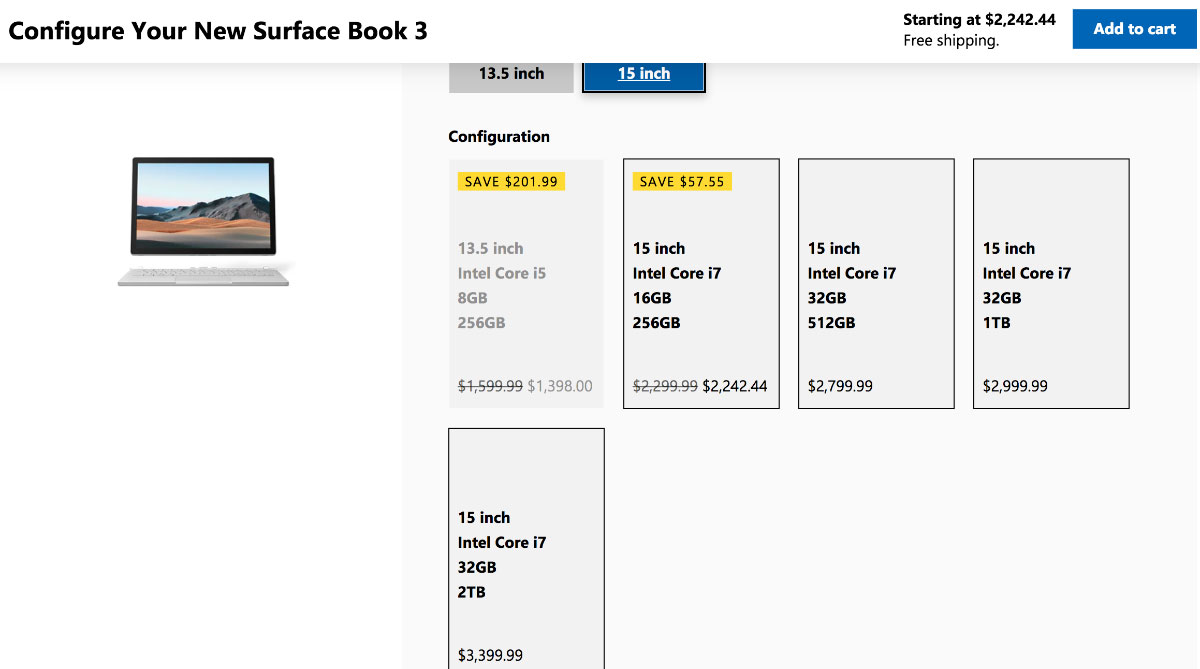Click the struck-through $2,299.99 price
1200x669 pixels.
coord(665,386)
